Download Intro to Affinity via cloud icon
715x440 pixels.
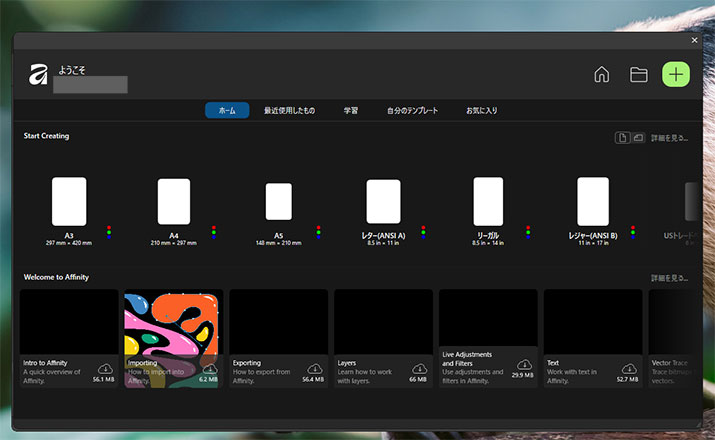click(105, 368)
